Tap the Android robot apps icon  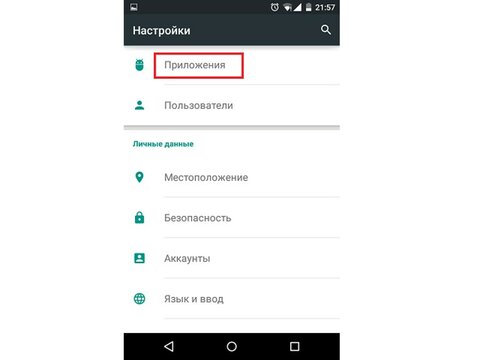[139, 65]
